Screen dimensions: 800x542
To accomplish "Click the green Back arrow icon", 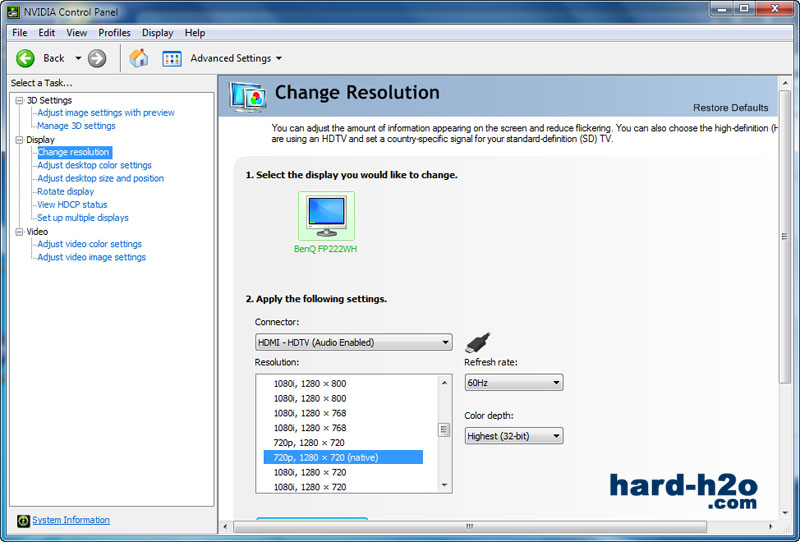I will 25,58.
